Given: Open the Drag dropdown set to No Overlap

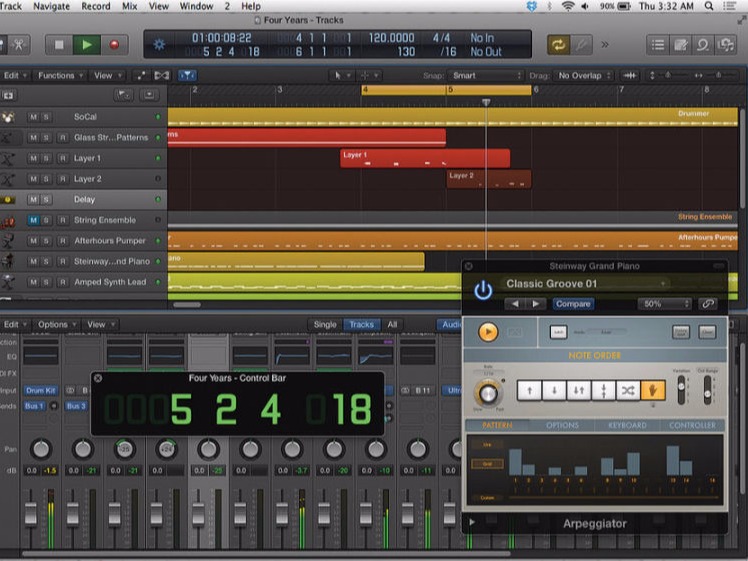Looking at the screenshot, I should pyautogui.click(x=584, y=75).
